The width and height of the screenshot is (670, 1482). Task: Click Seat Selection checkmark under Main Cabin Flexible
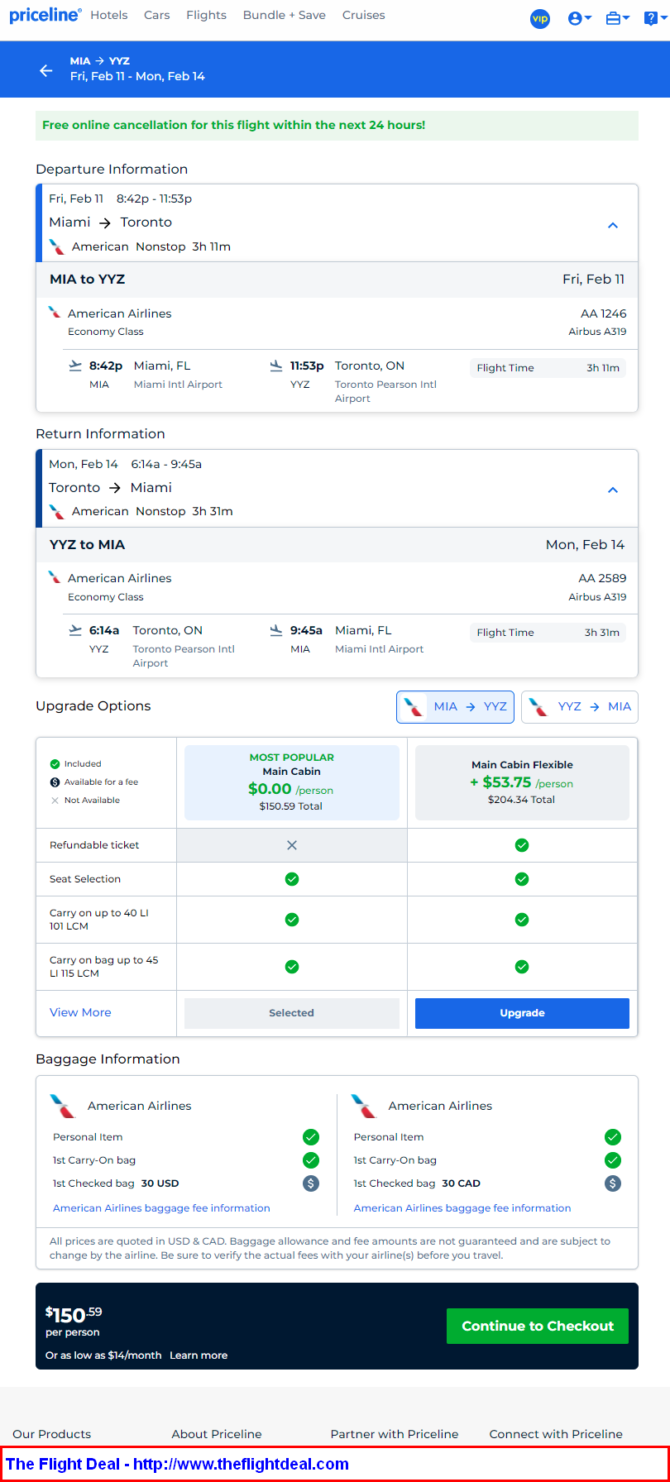[x=522, y=879]
